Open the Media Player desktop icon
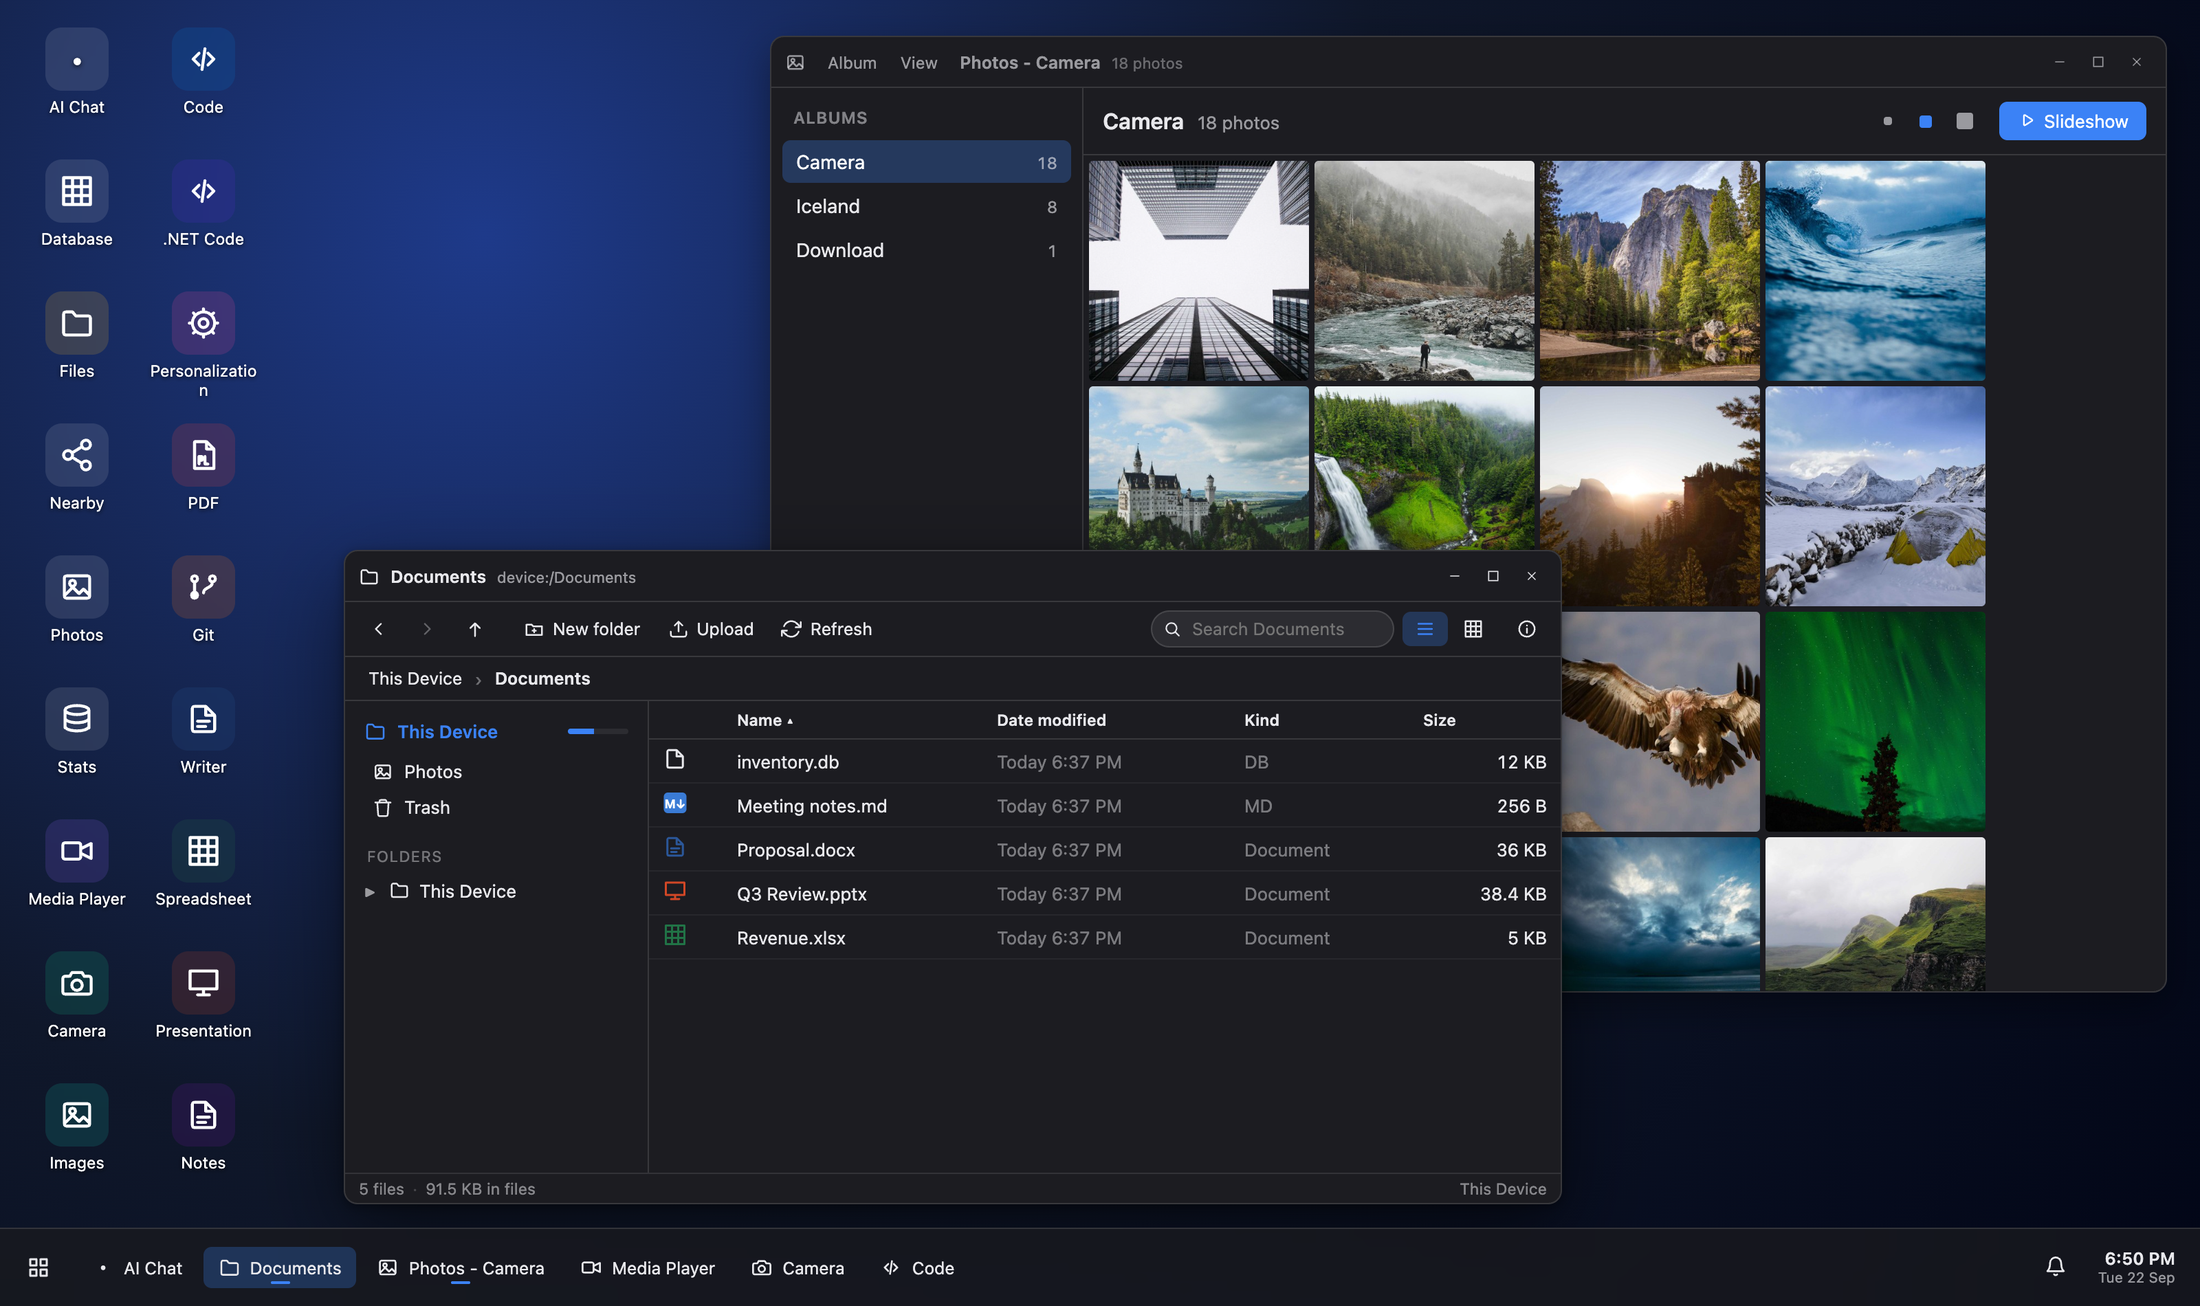This screenshot has height=1306, width=2200. pos(77,865)
